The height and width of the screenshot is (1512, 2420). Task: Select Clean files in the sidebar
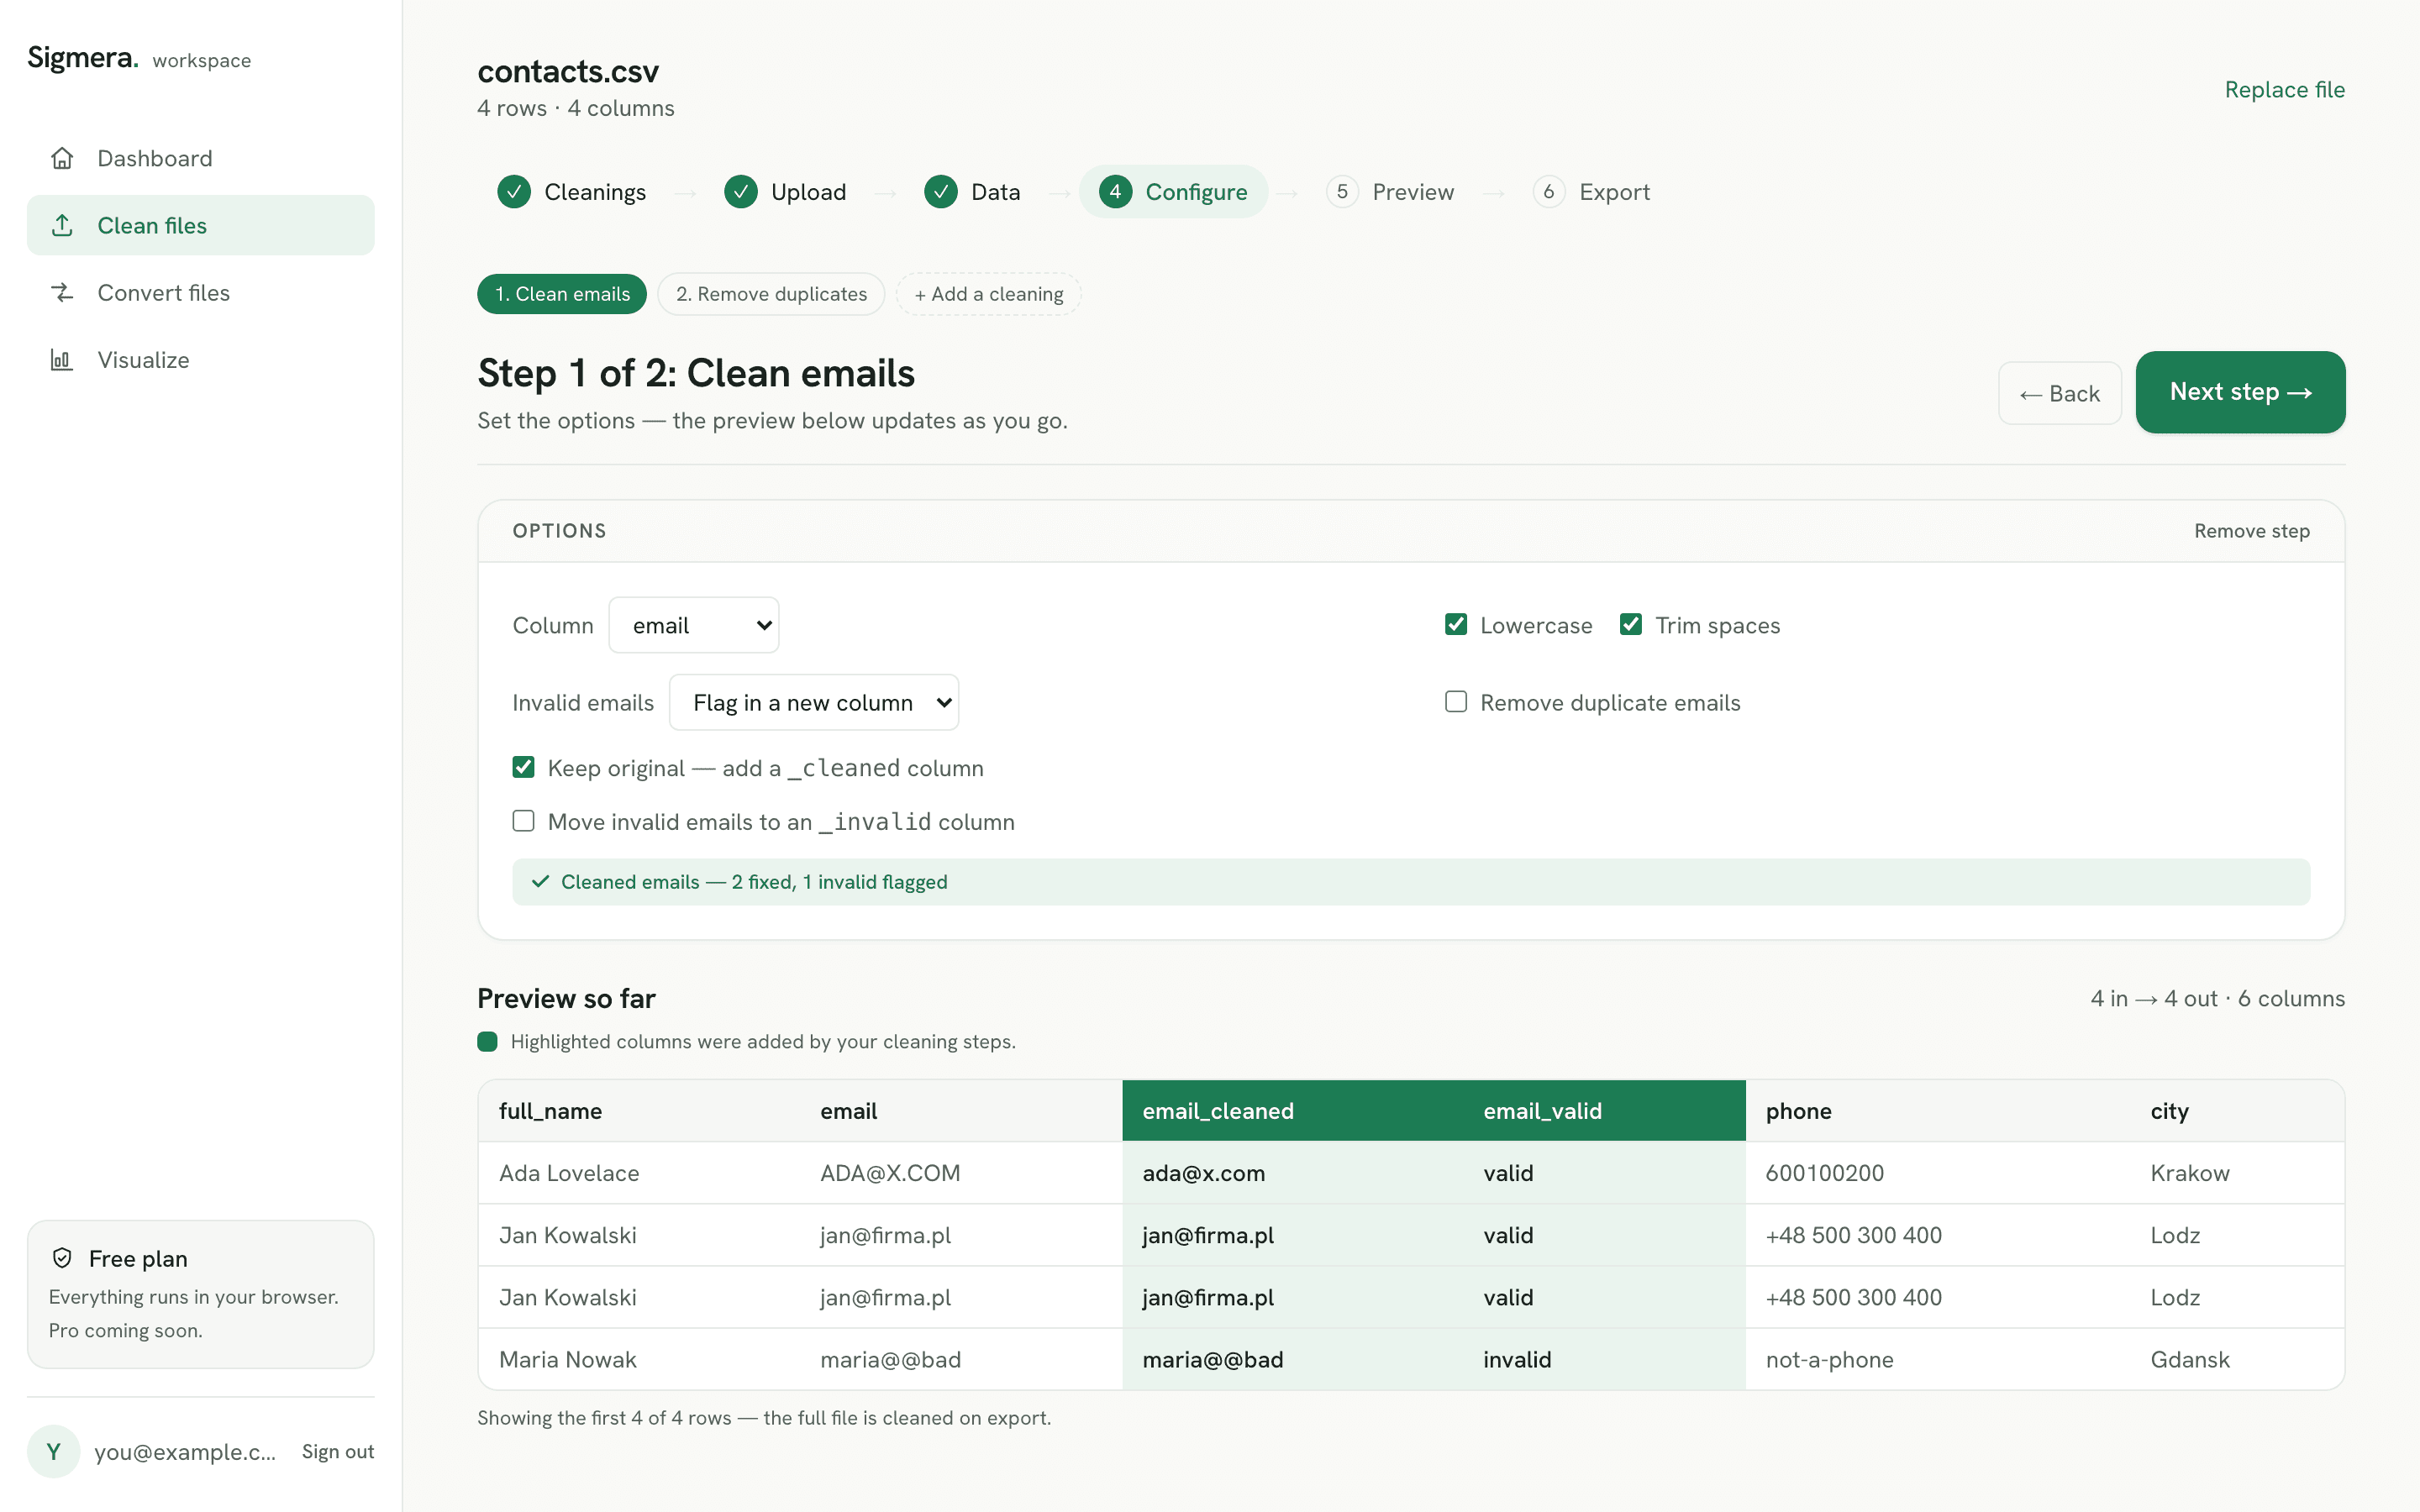[x=201, y=225]
